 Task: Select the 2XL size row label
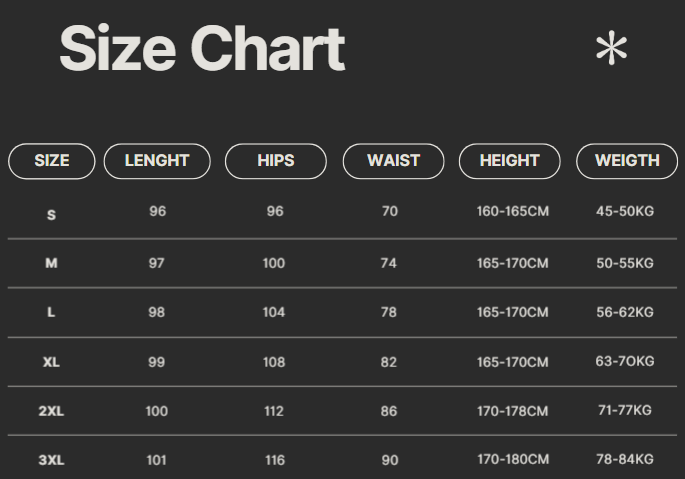point(51,411)
